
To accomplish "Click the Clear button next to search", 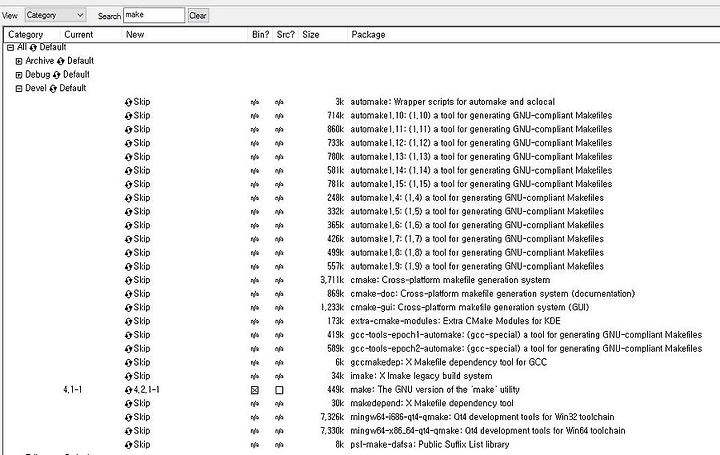I will pyautogui.click(x=198, y=16).
